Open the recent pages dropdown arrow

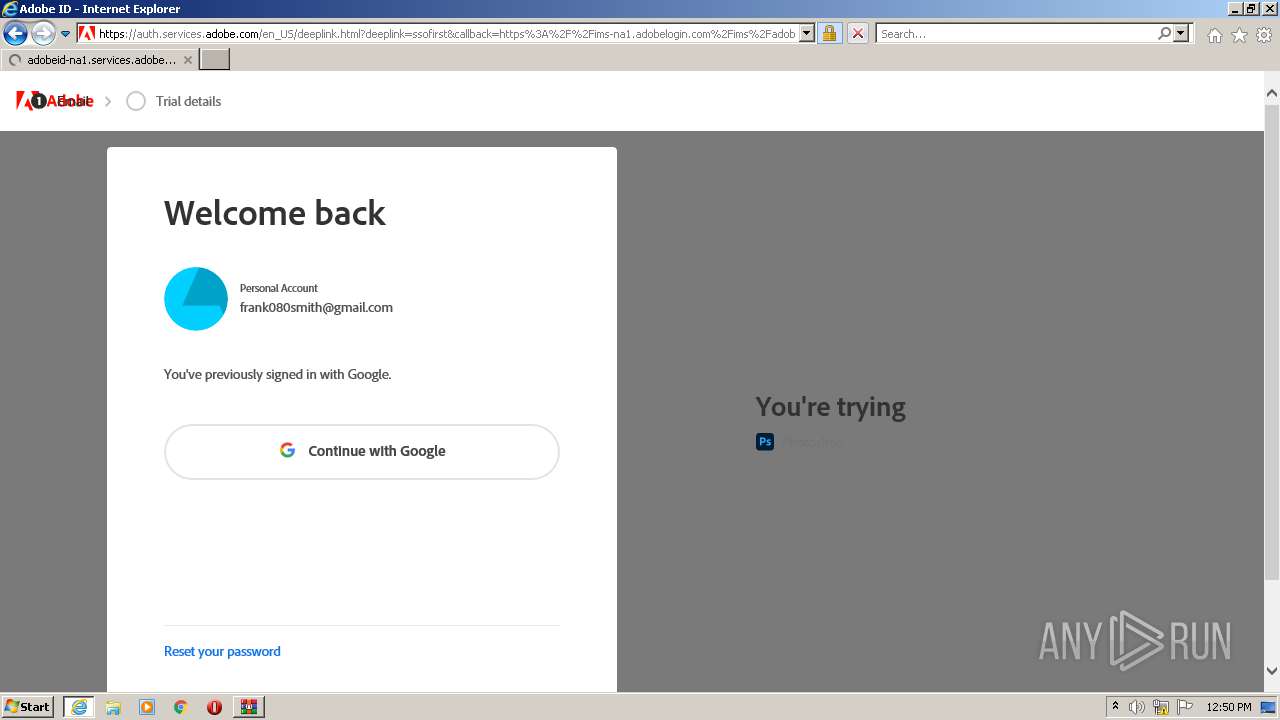pos(65,34)
